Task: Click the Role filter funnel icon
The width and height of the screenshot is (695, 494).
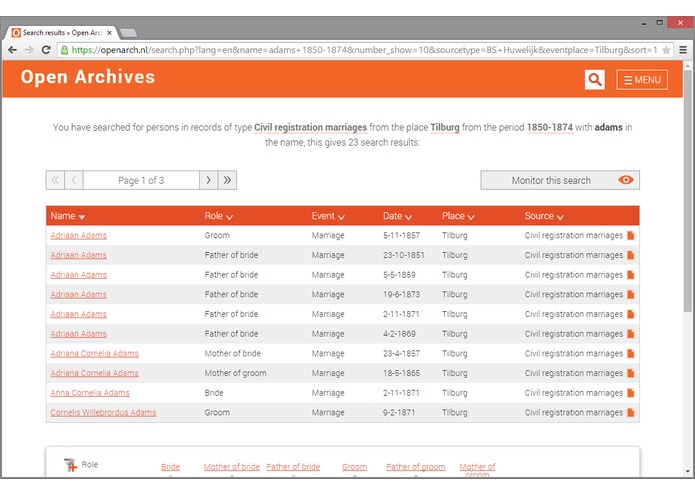Action: tap(70, 465)
